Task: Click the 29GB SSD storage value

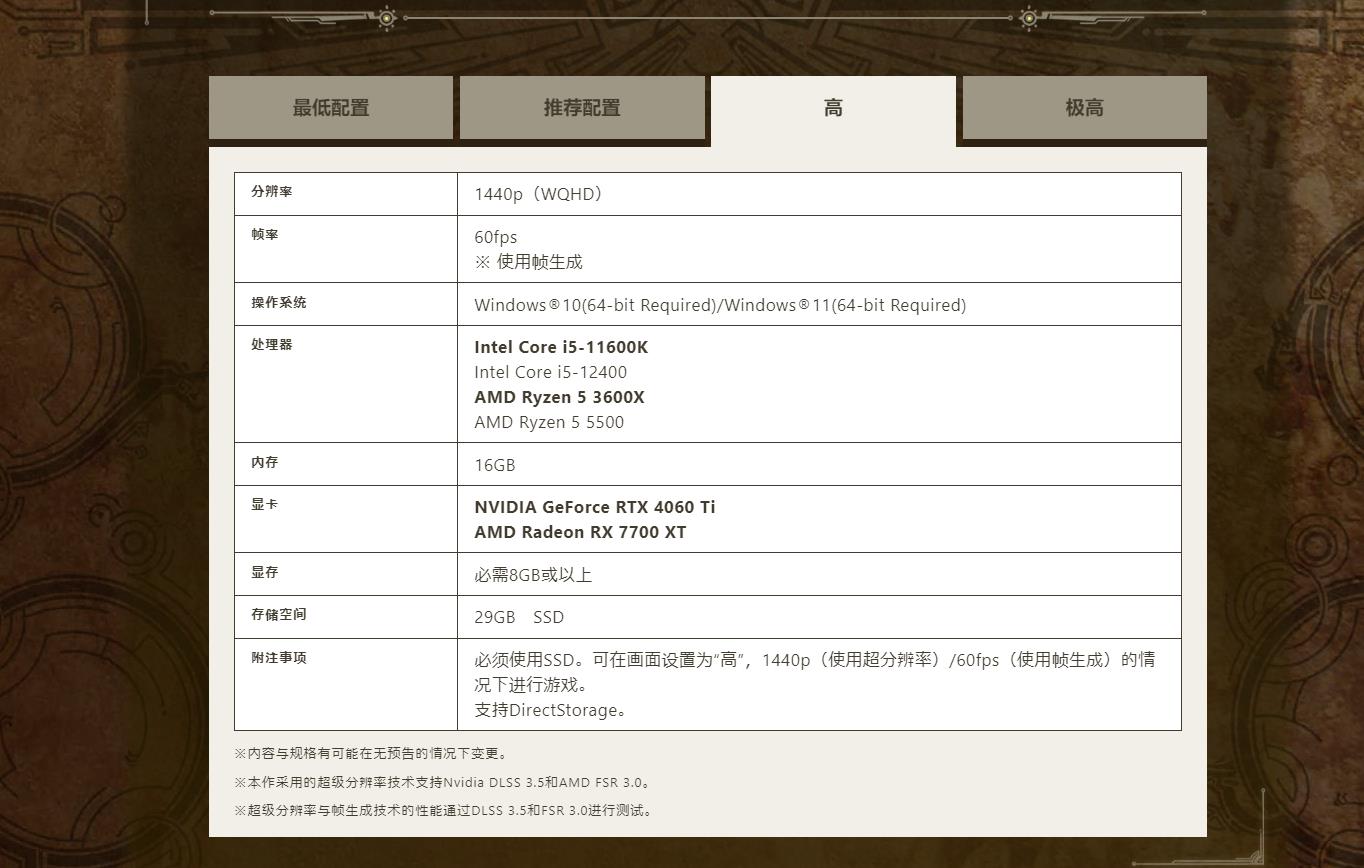Action: click(519, 617)
